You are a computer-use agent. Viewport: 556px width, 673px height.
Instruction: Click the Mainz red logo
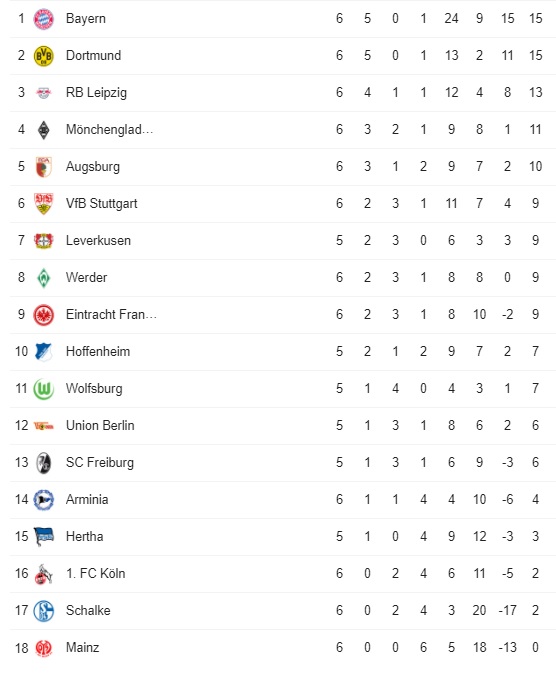tap(43, 648)
